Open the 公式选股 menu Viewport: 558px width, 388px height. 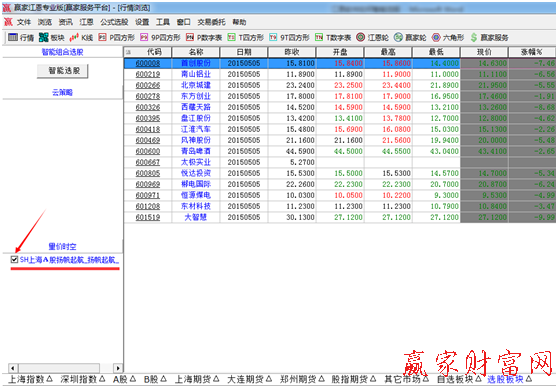(114, 22)
